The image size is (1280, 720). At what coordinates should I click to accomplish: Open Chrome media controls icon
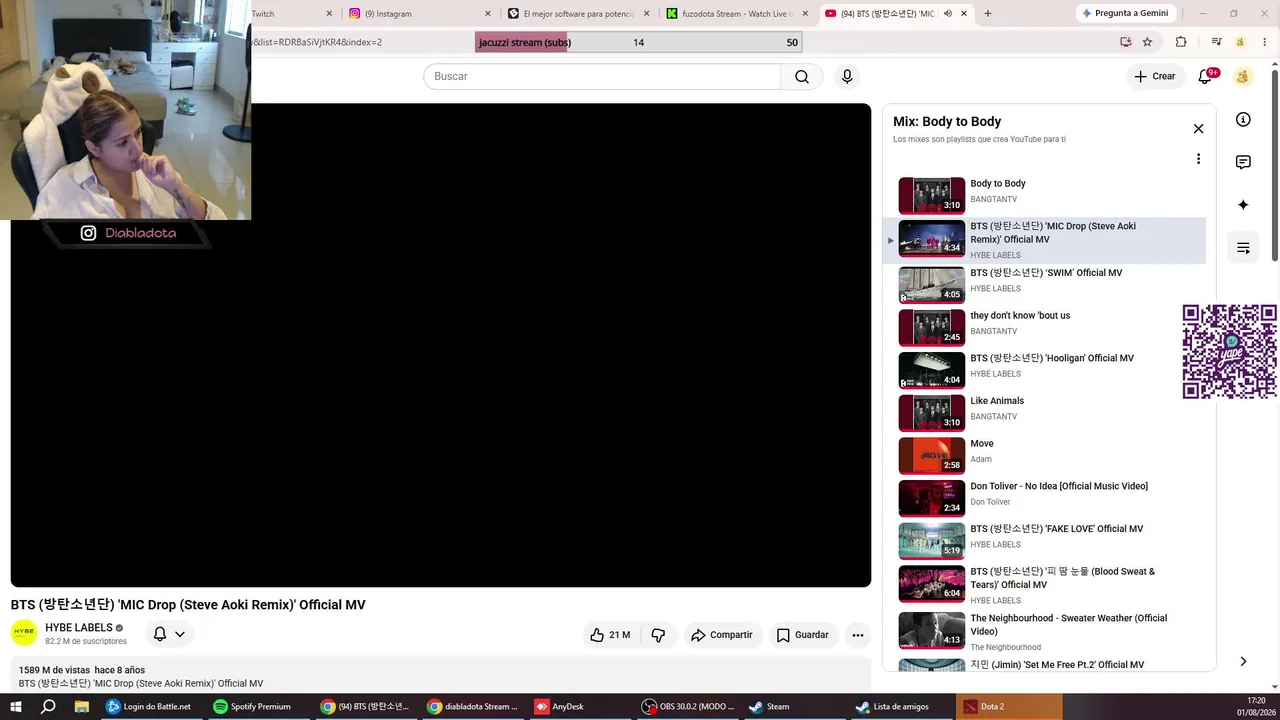click(x=1216, y=42)
